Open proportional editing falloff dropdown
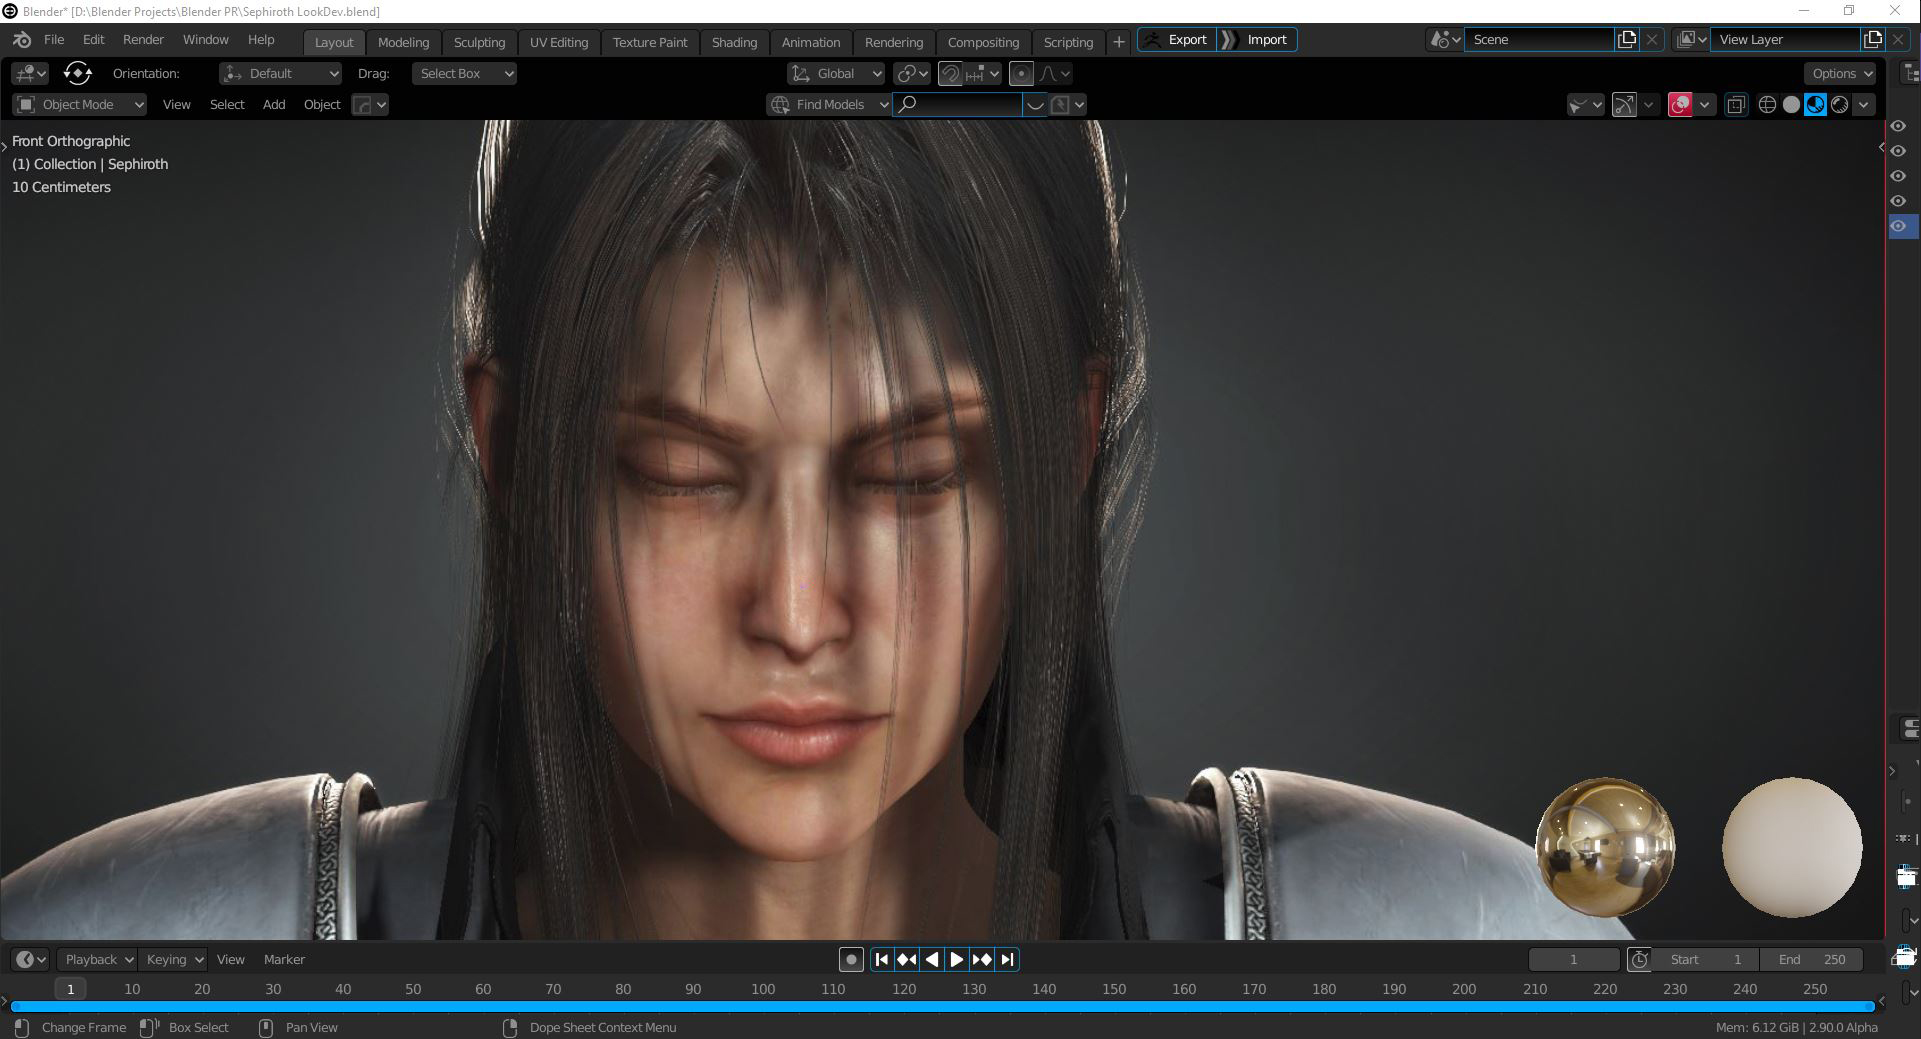1921x1039 pixels. pyautogui.click(x=1055, y=73)
